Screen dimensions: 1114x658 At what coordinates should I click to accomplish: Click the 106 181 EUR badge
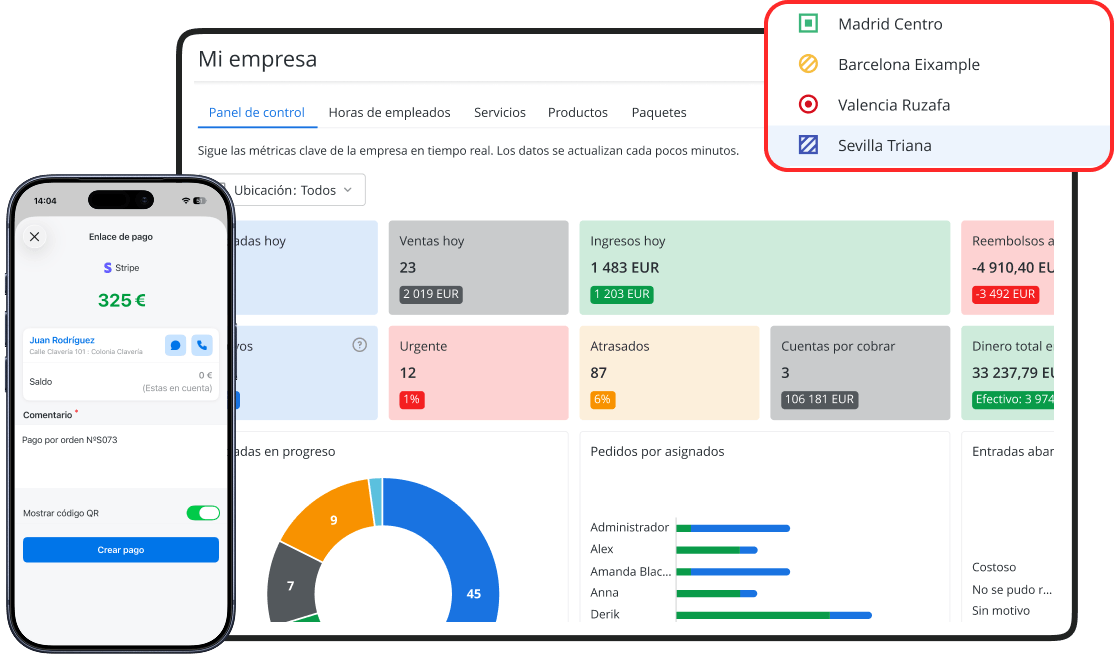819,399
